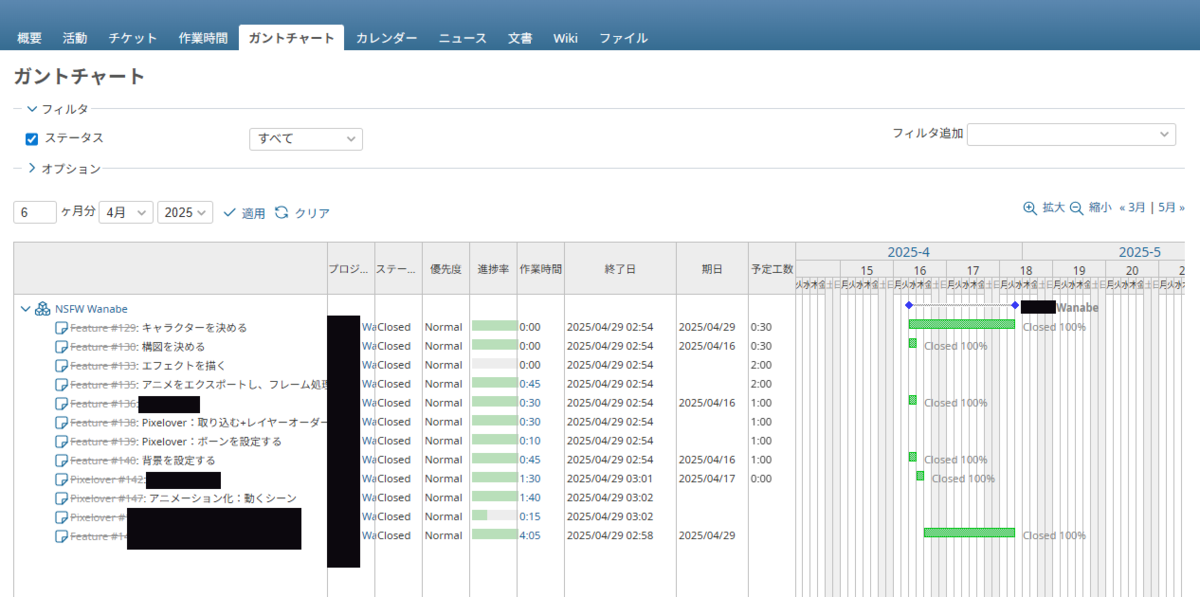The width and height of the screenshot is (1200, 597).
Task: Click the issue icon for Feature #129
Action: pyautogui.click(x=61, y=327)
